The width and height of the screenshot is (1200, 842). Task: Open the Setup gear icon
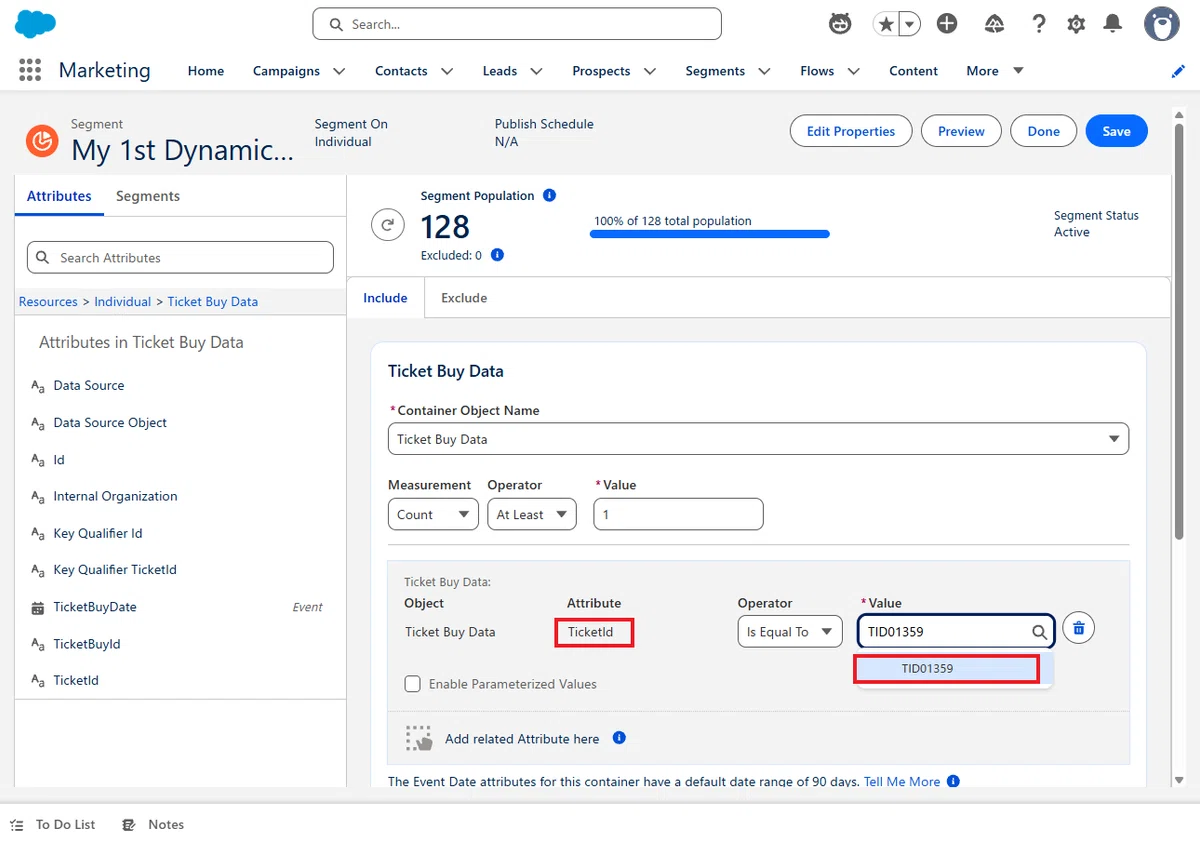coord(1076,24)
